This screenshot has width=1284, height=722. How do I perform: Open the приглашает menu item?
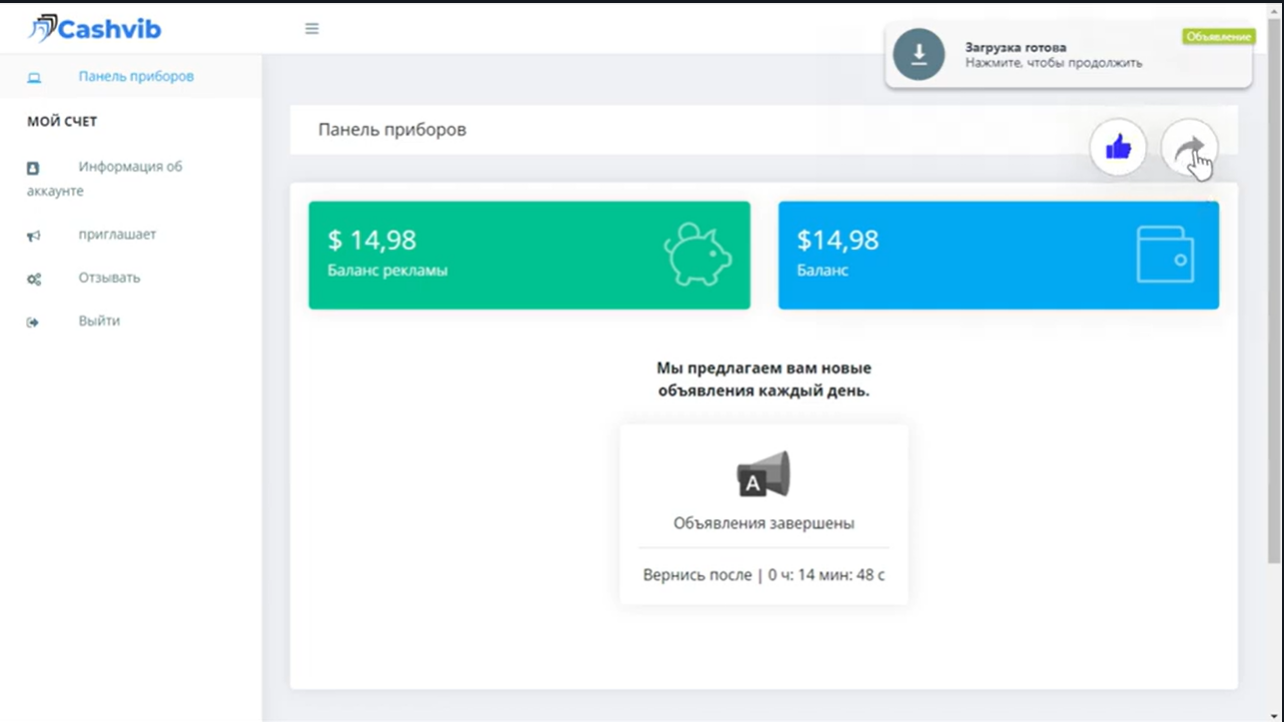(x=117, y=235)
